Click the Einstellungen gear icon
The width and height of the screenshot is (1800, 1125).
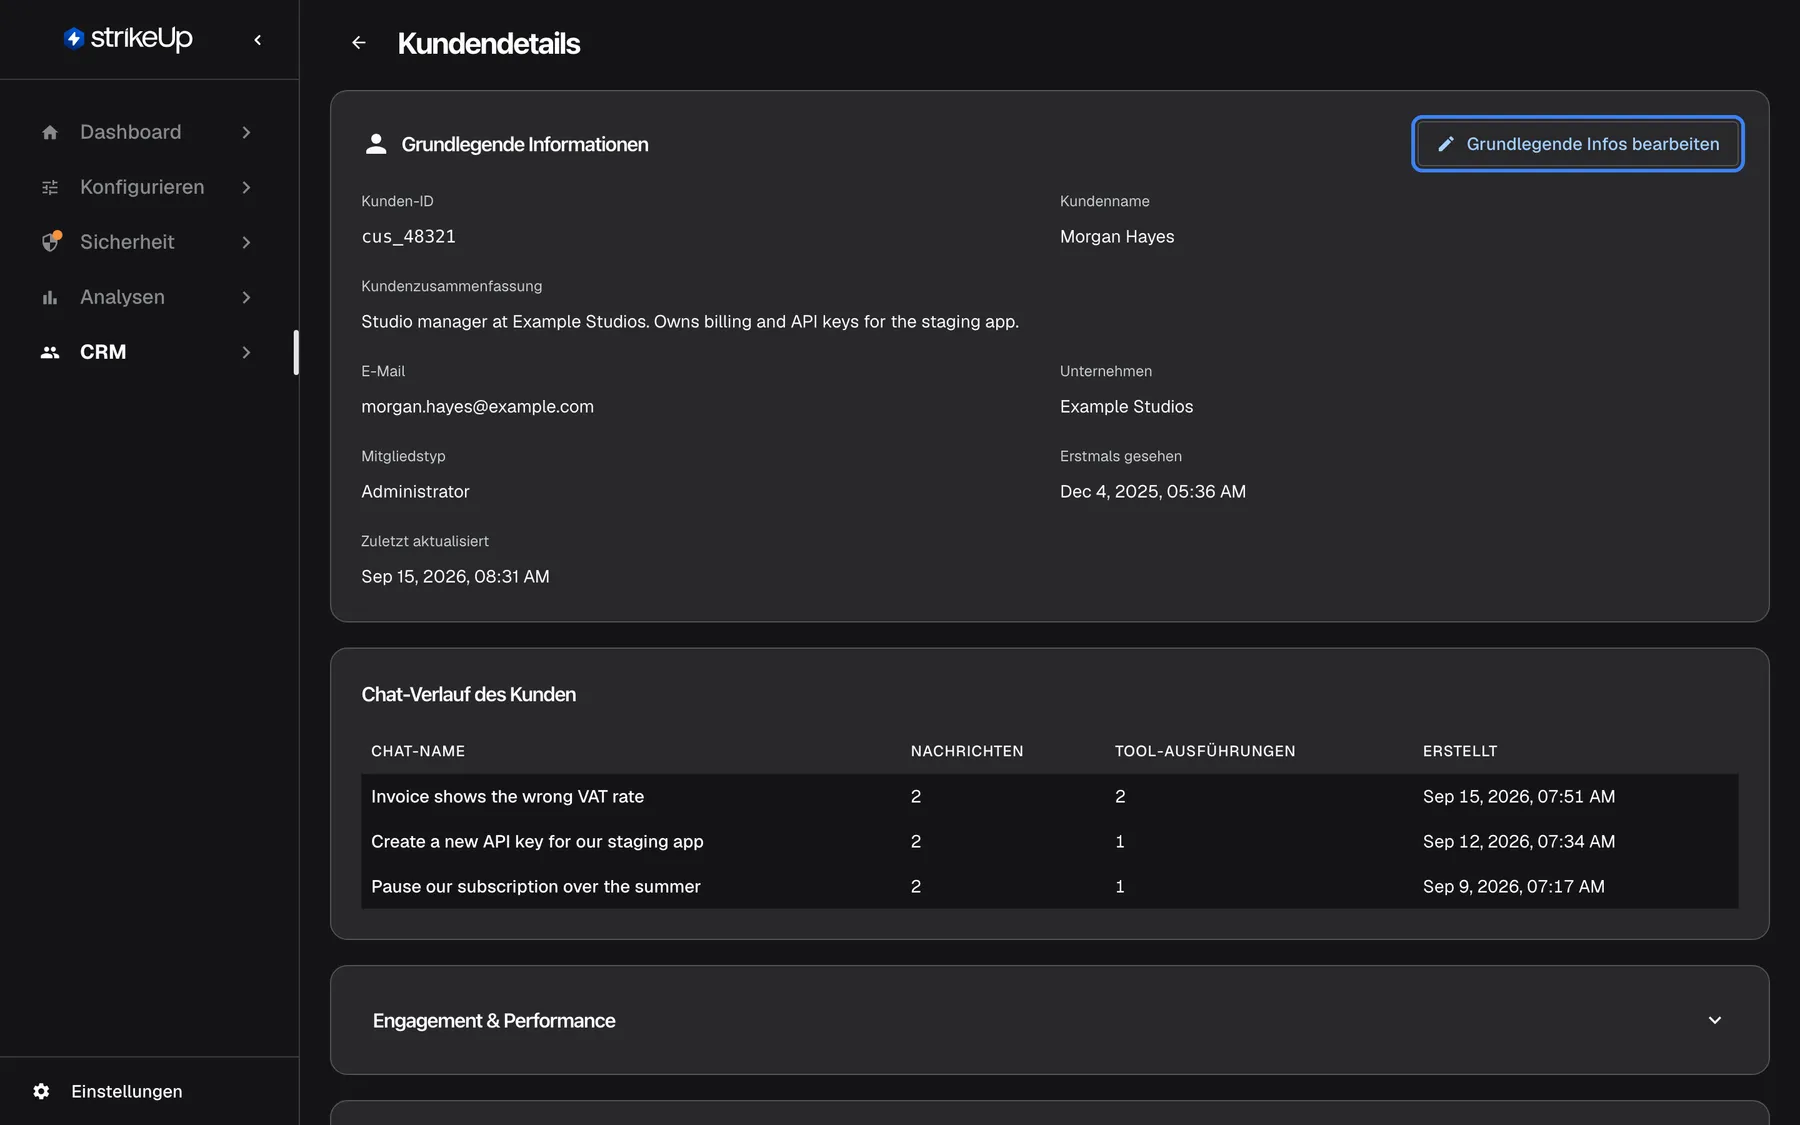pos(41,1091)
